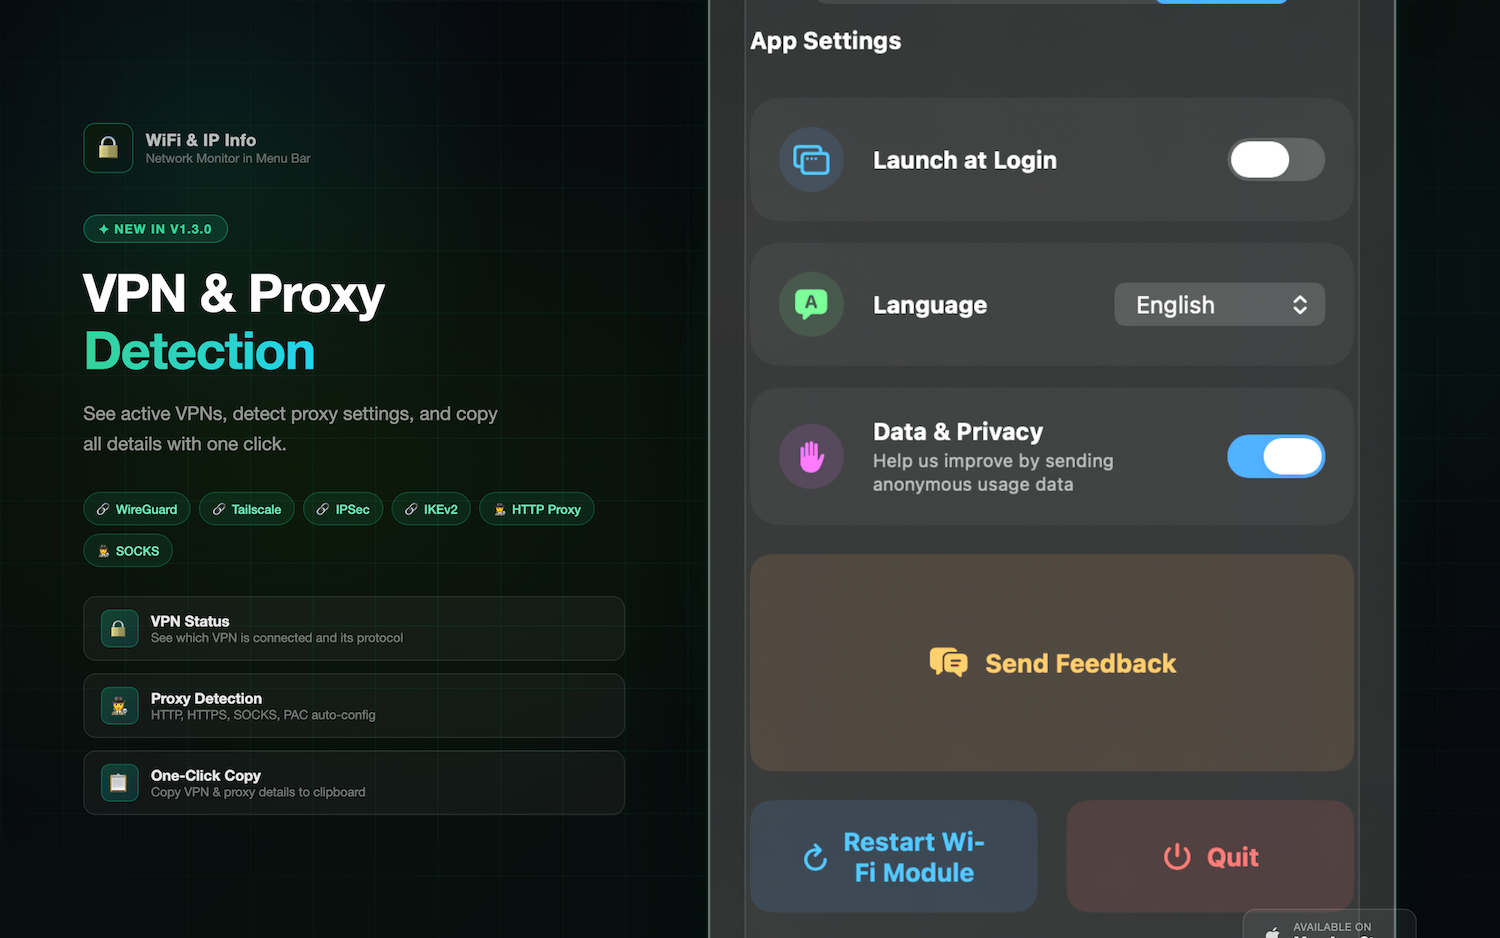Click the Send Feedback button
The height and width of the screenshot is (938, 1500).
point(1052,663)
